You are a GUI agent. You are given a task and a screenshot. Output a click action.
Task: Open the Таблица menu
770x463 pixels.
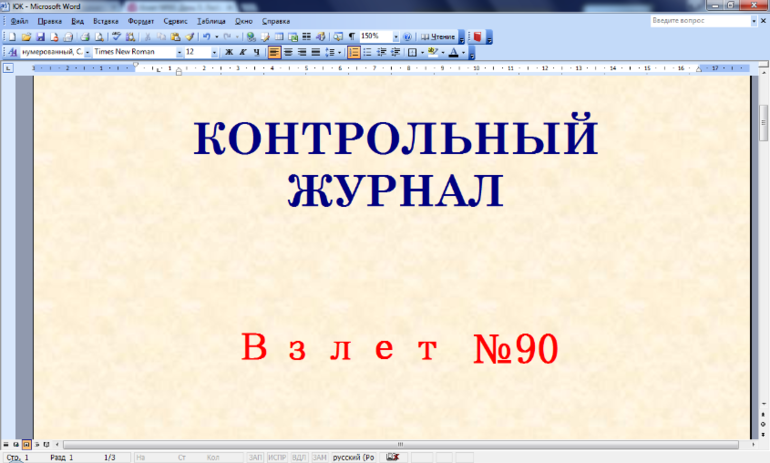pos(211,21)
